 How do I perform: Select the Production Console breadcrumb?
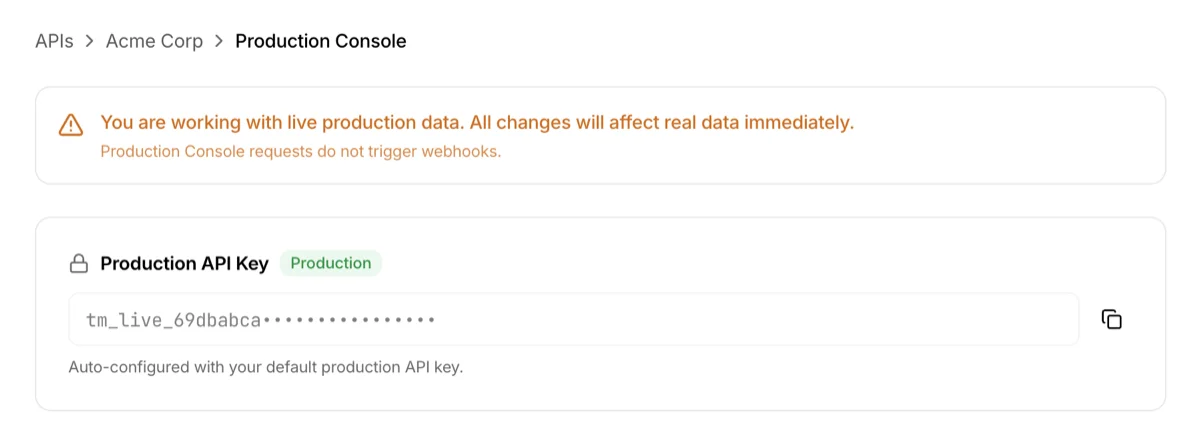(320, 42)
